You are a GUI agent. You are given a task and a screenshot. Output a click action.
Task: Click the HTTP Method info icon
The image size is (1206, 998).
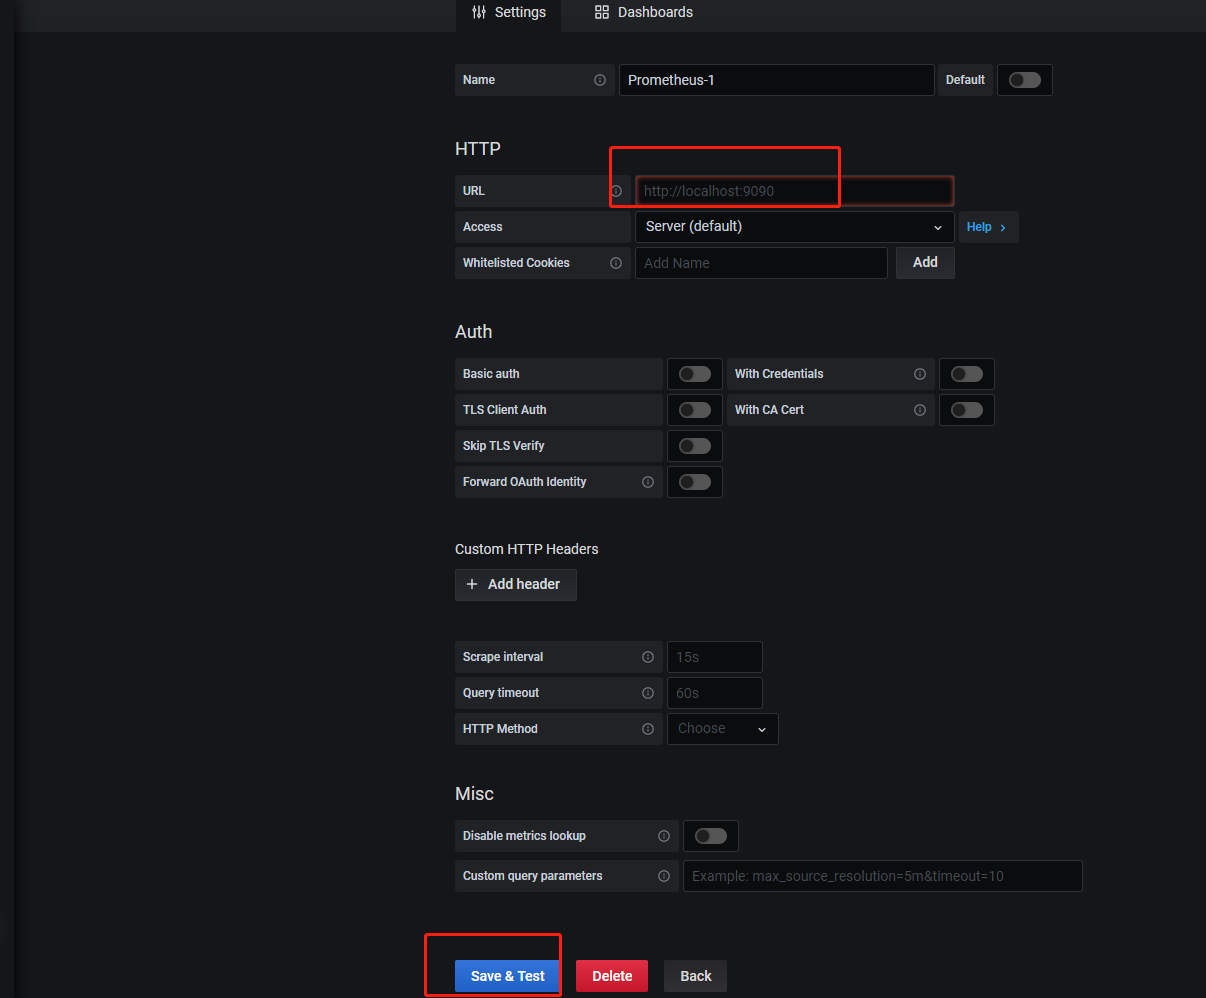click(x=648, y=729)
